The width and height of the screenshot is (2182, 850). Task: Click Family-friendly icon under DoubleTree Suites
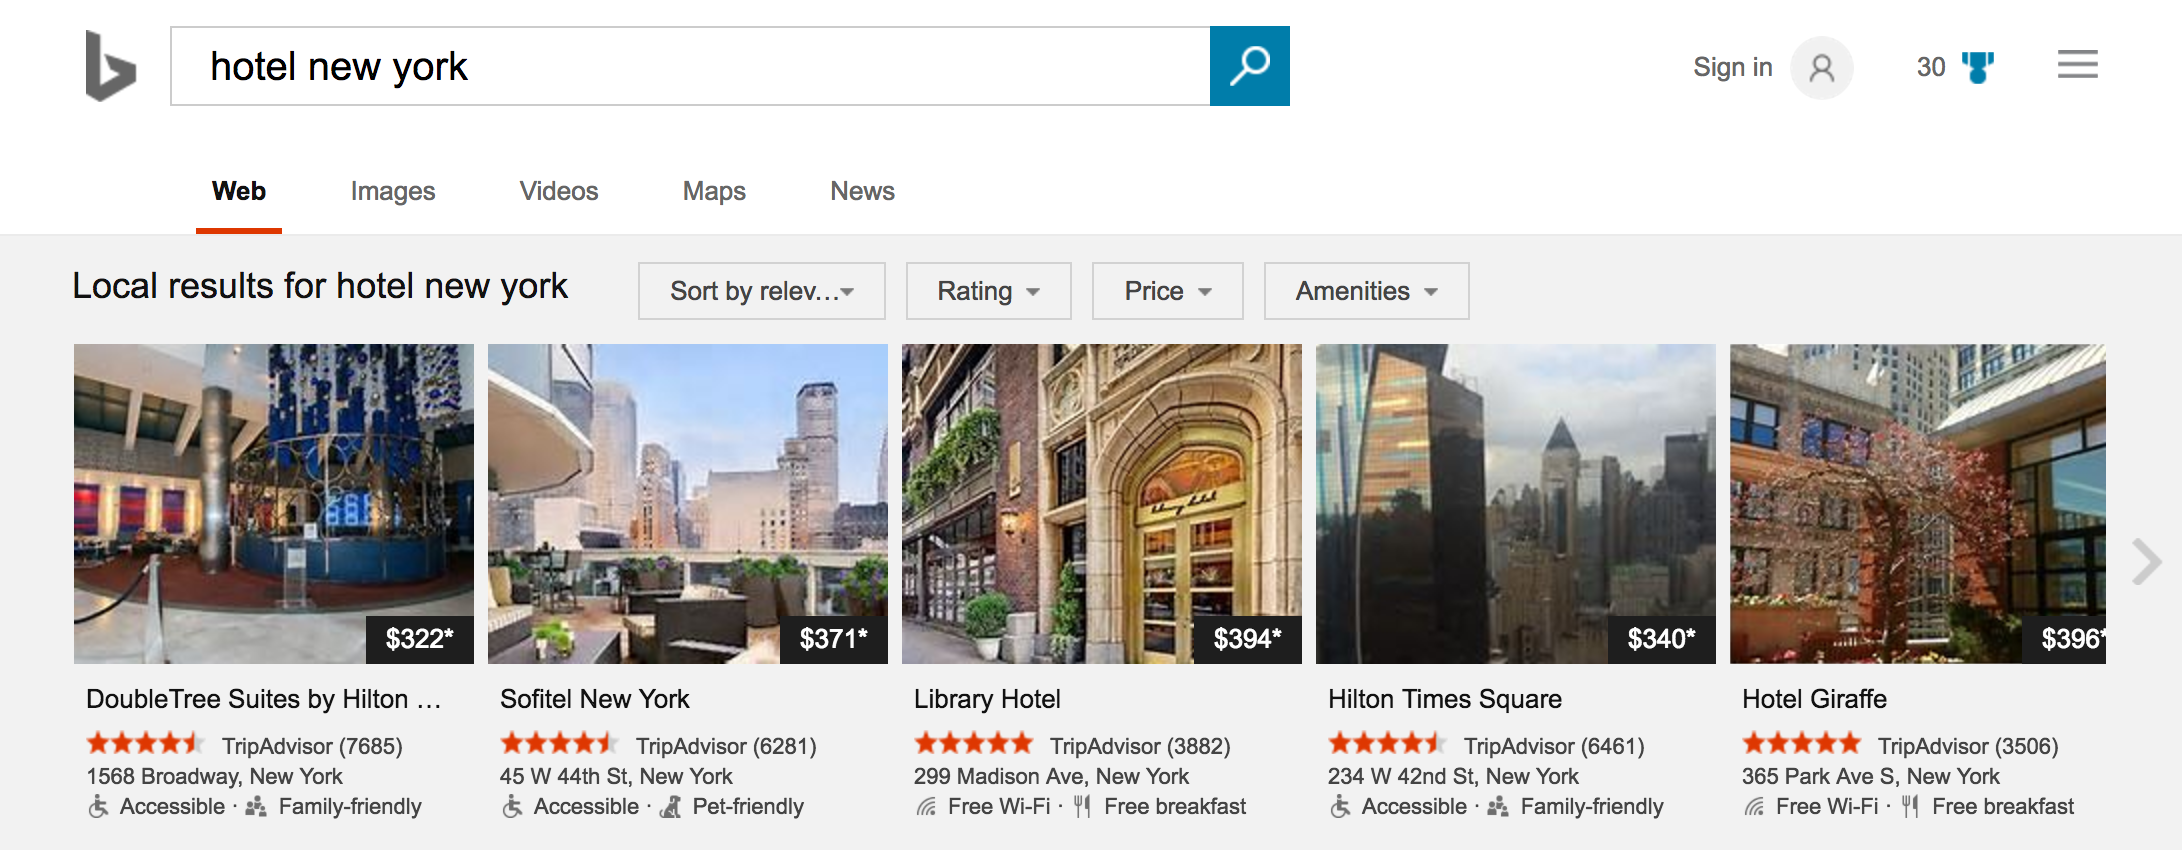(x=256, y=806)
